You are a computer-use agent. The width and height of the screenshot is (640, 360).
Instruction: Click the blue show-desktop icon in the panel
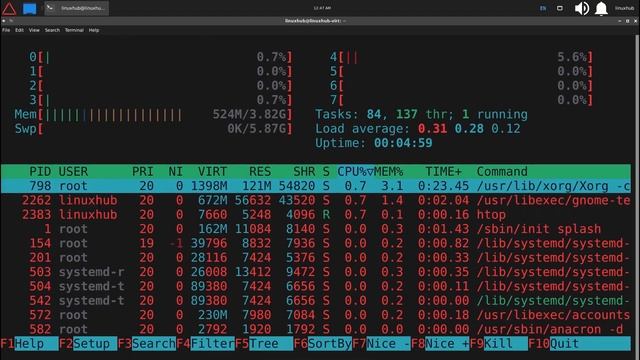[29, 8]
